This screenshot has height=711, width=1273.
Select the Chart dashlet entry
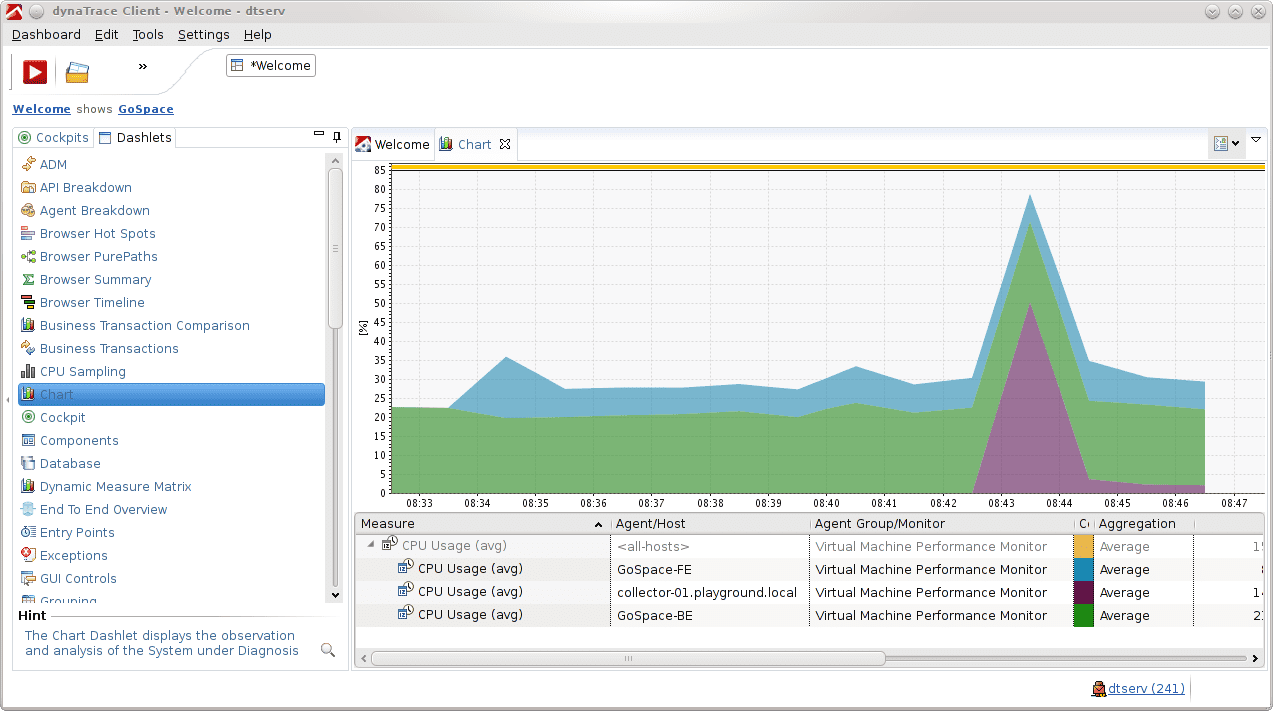pos(171,394)
